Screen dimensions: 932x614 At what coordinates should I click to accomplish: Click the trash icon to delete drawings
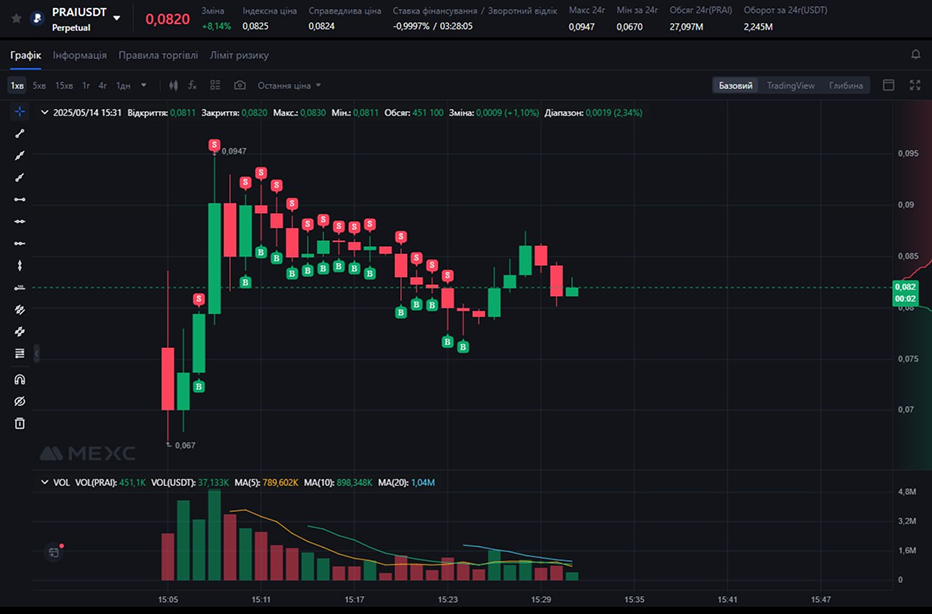tap(19, 423)
